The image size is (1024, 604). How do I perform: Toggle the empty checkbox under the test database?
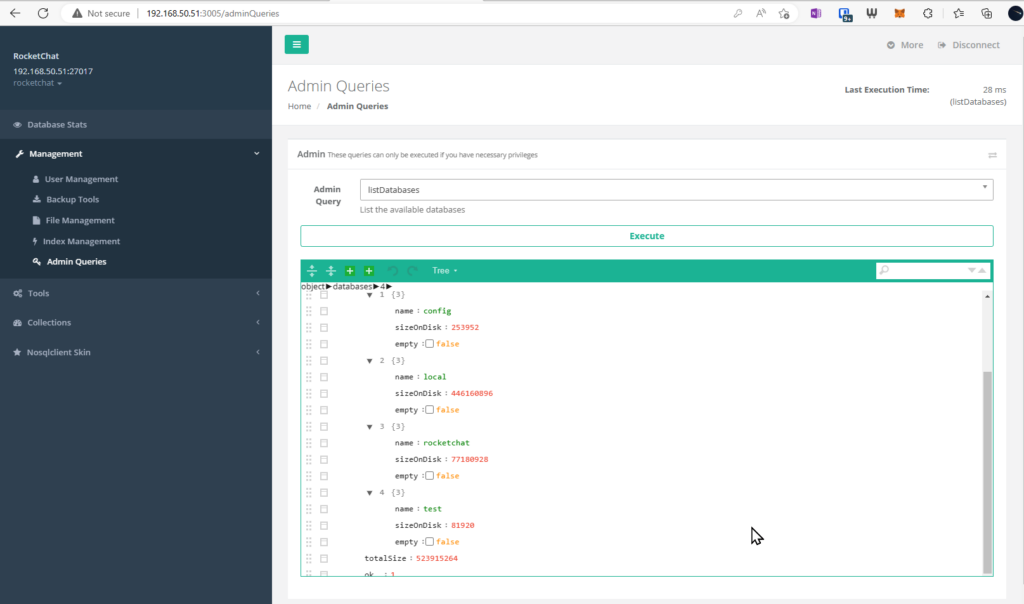(x=430, y=541)
